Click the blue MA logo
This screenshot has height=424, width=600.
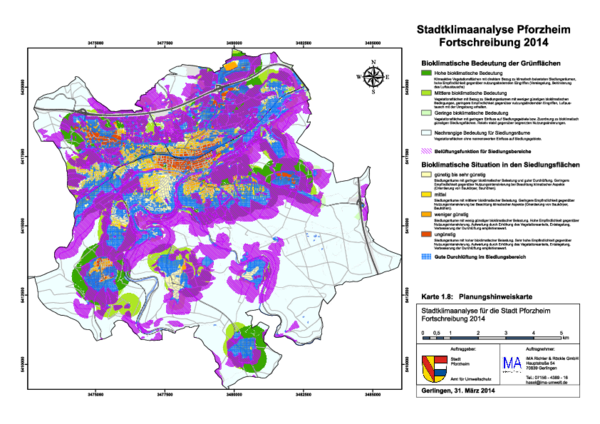(511, 364)
